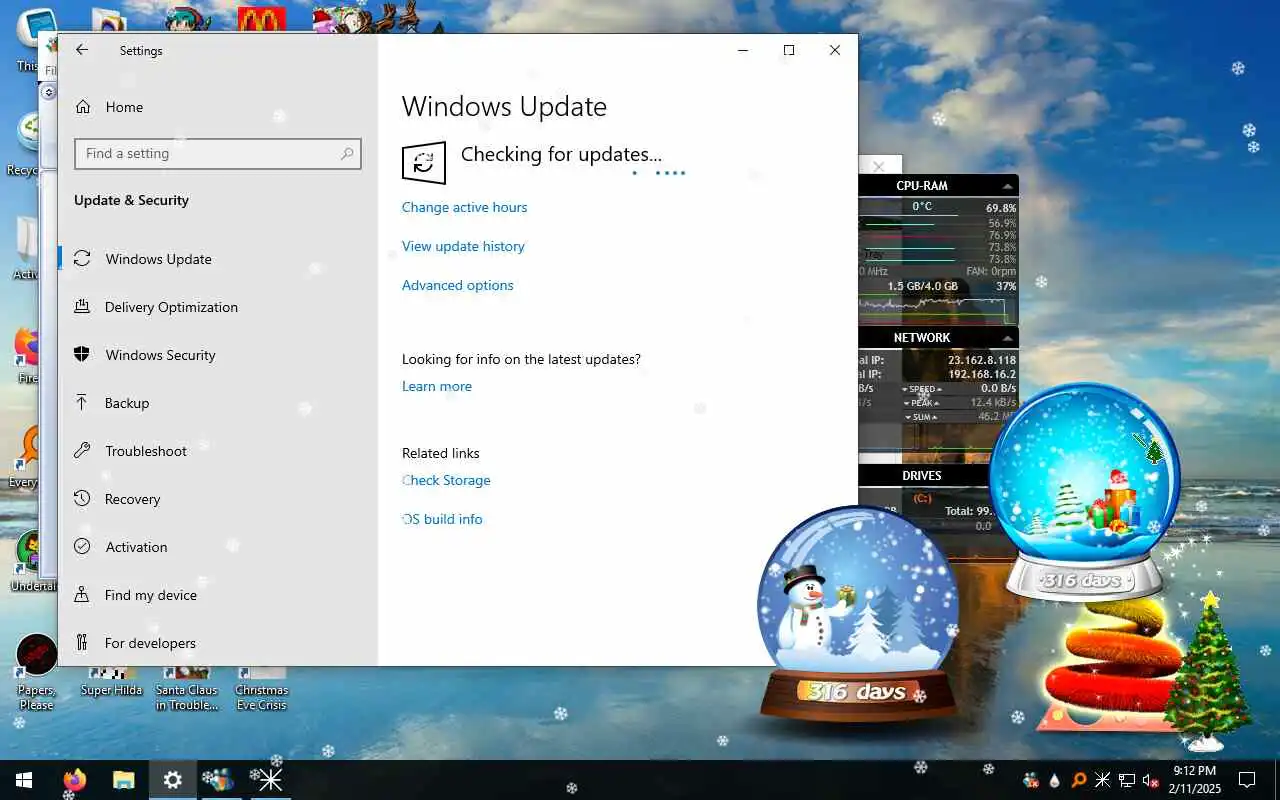
Task: Change the SUM selector in network widget
Action: point(922,417)
